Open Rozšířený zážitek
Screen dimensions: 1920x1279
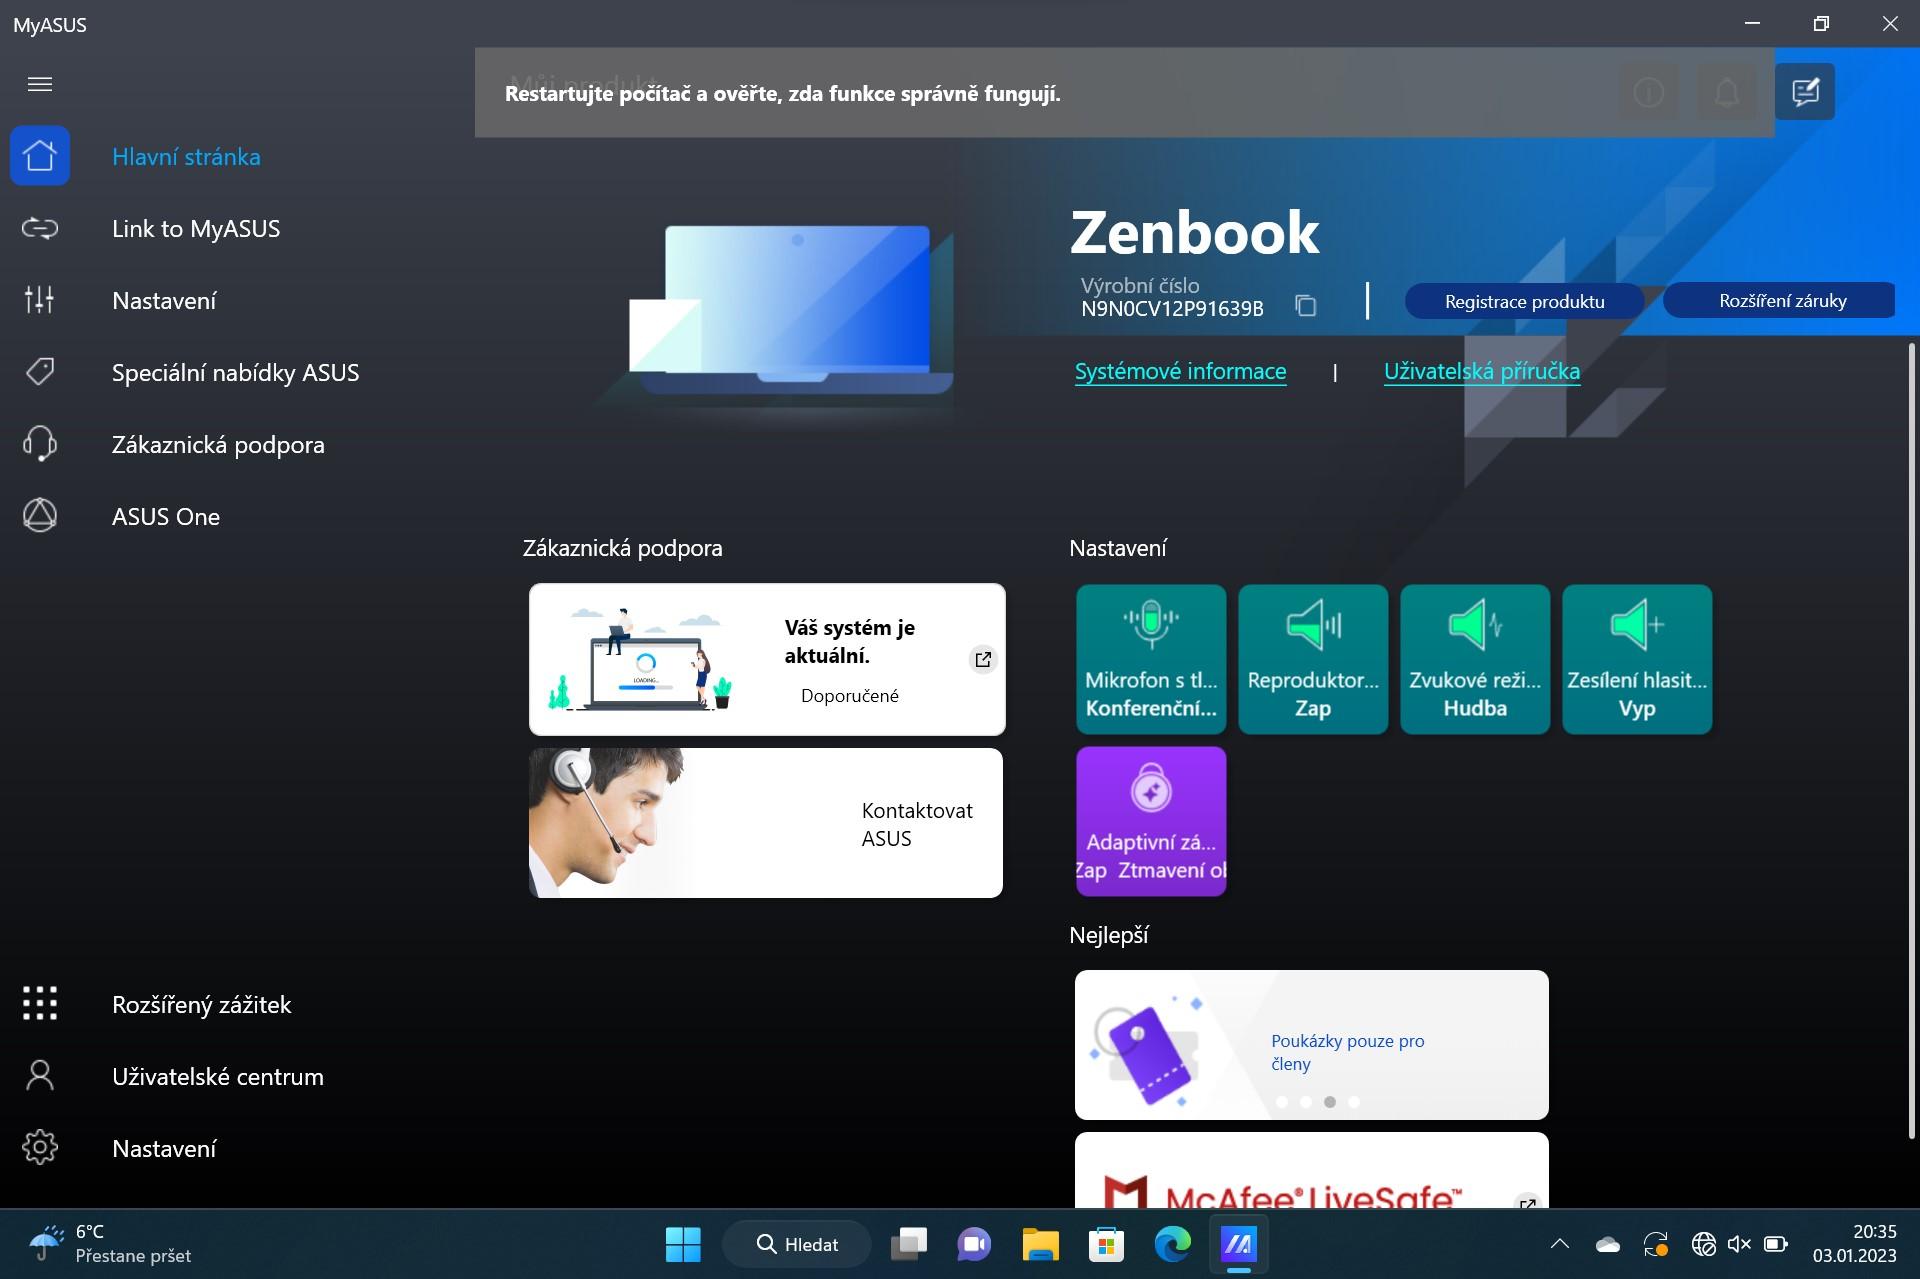point(201,1005)
